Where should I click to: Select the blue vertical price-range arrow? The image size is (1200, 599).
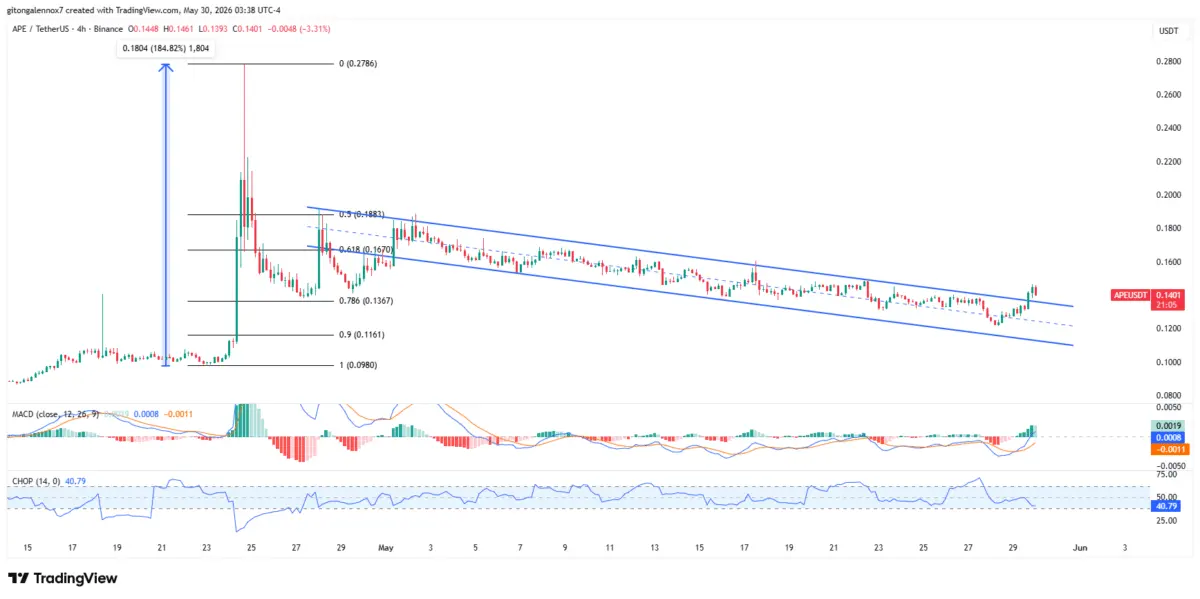click(x=167, y=215)
